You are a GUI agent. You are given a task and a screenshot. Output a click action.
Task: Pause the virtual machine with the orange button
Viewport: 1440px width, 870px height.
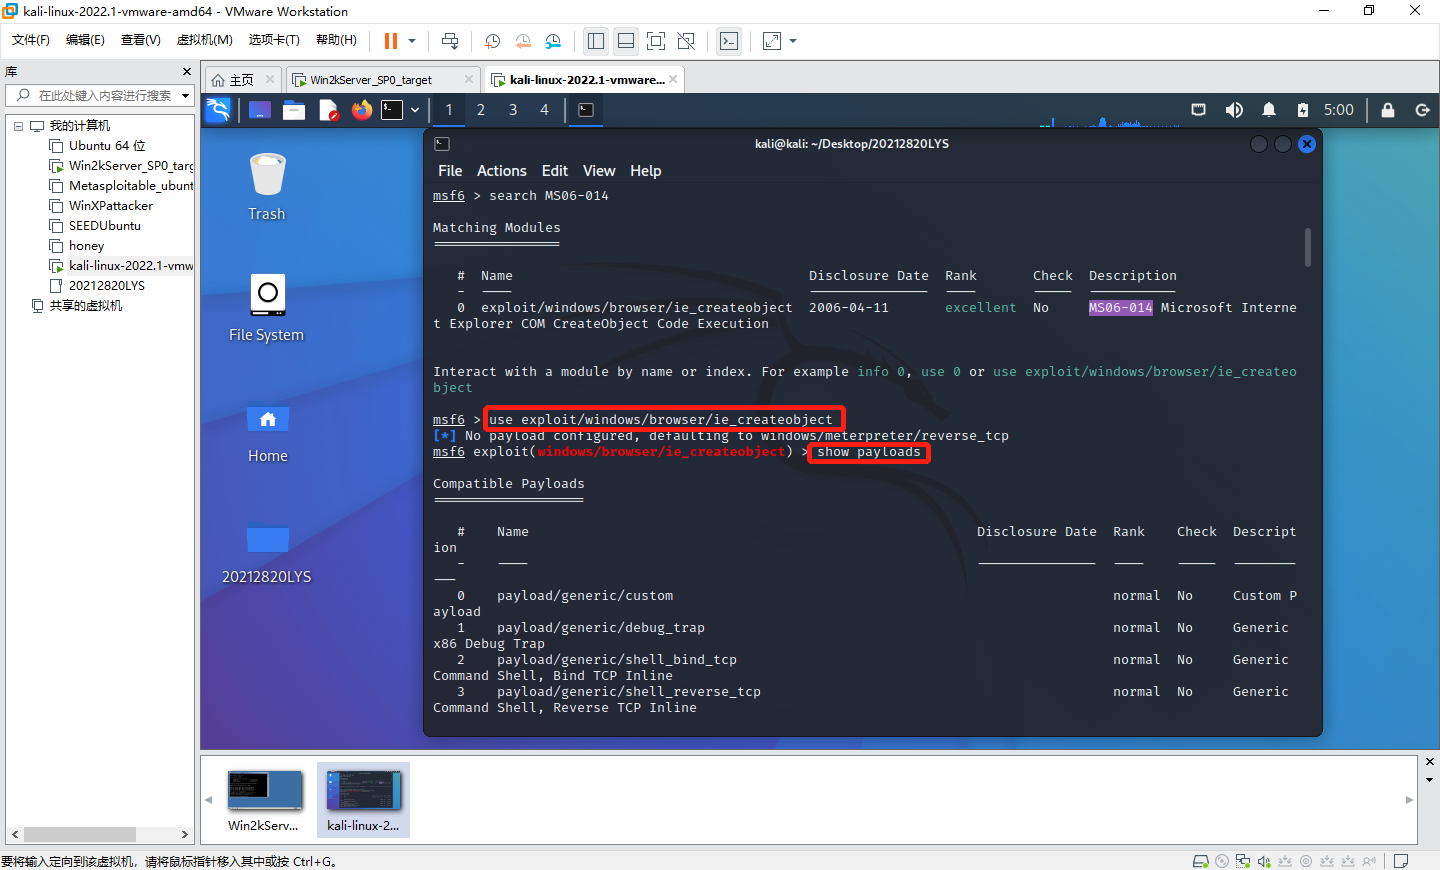click(391, 41)
